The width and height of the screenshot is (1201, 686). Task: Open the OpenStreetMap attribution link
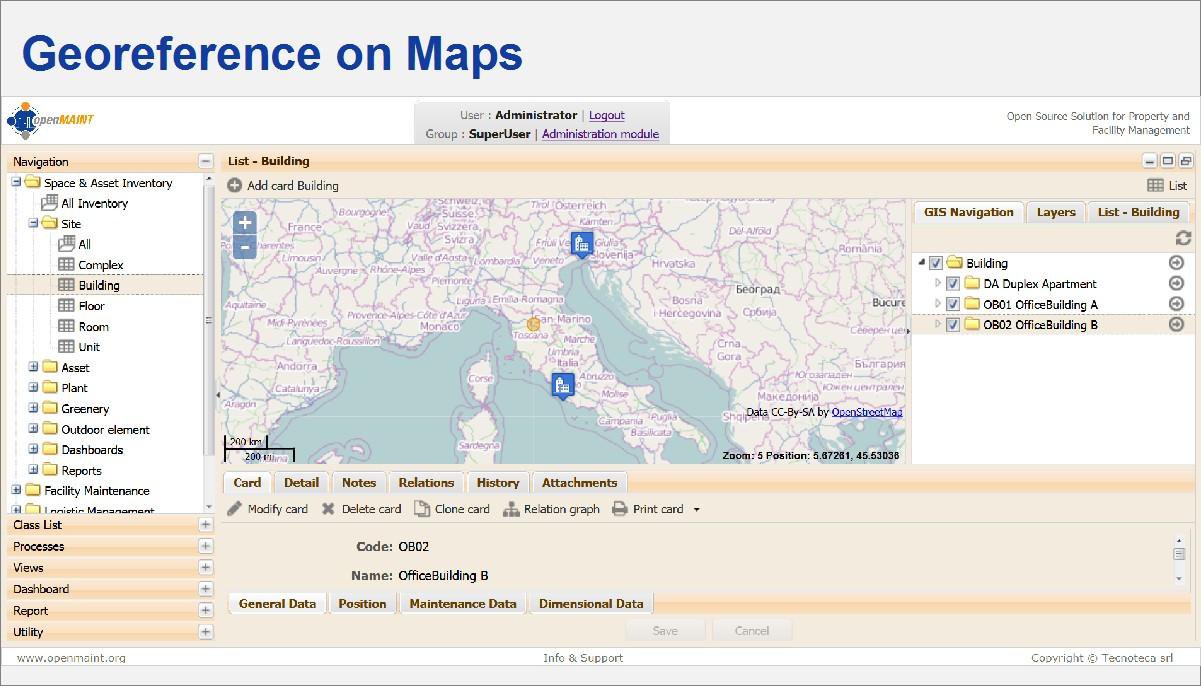(x=866, y=411)
